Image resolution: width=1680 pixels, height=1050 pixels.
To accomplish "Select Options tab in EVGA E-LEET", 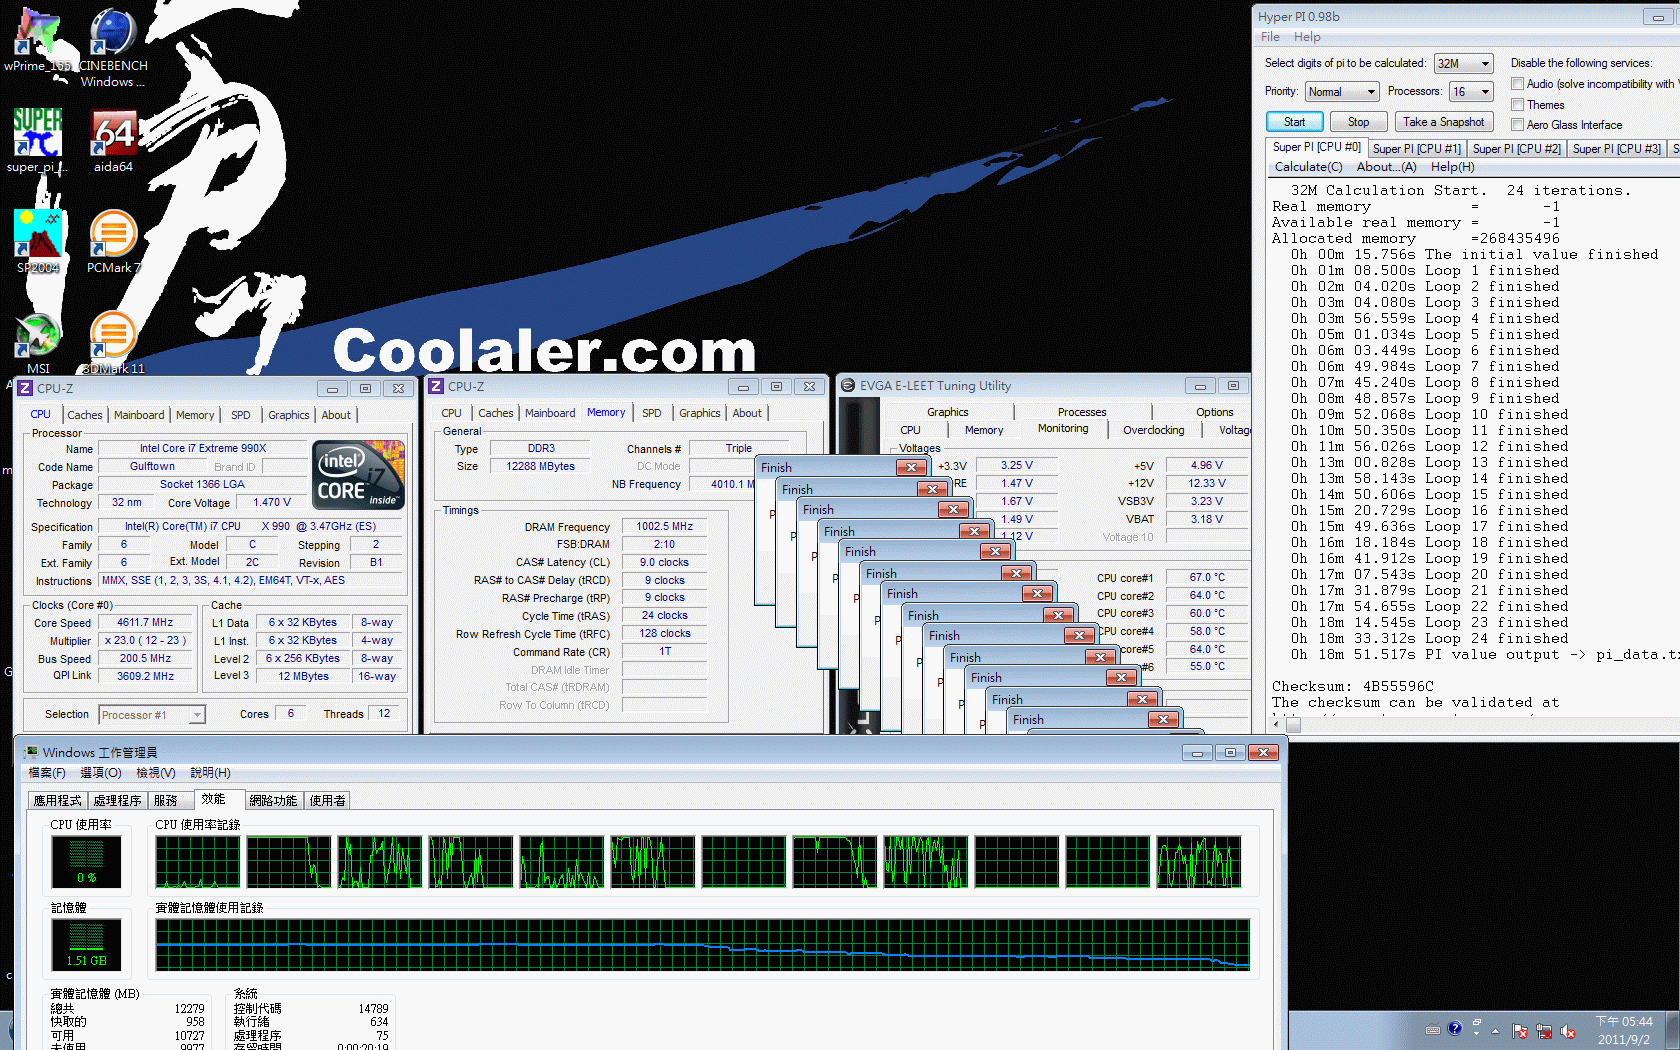I will (1214, 412).
